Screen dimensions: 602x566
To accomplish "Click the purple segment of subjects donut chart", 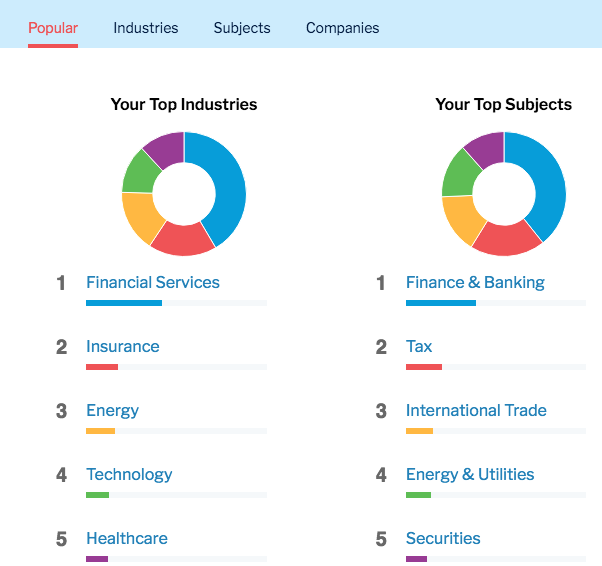I will [x=485, y=148].
